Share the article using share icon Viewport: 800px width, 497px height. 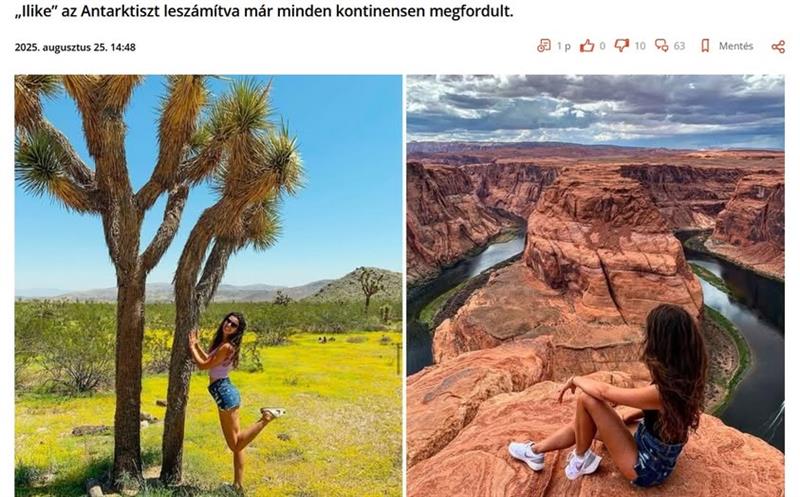point(778,47)
